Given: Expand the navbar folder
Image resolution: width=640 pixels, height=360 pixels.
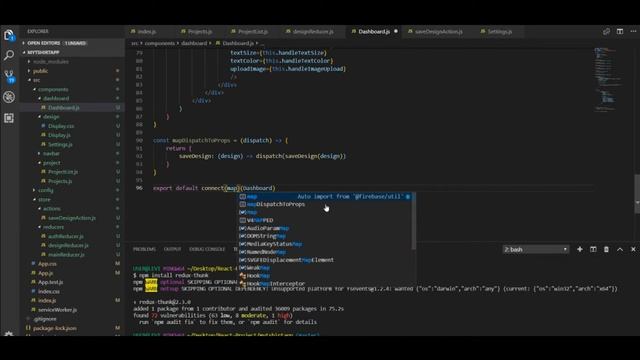Looking at the screenshot, I should pyautogui.click(x=39, y=153).
